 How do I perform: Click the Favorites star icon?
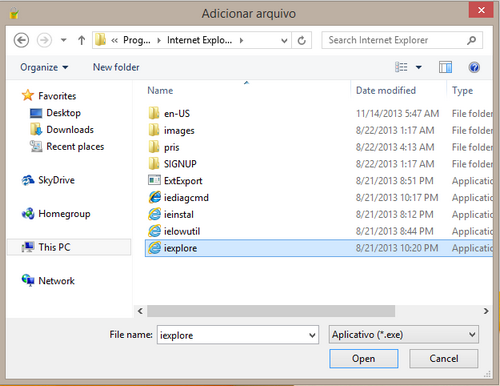click(28, 95)
